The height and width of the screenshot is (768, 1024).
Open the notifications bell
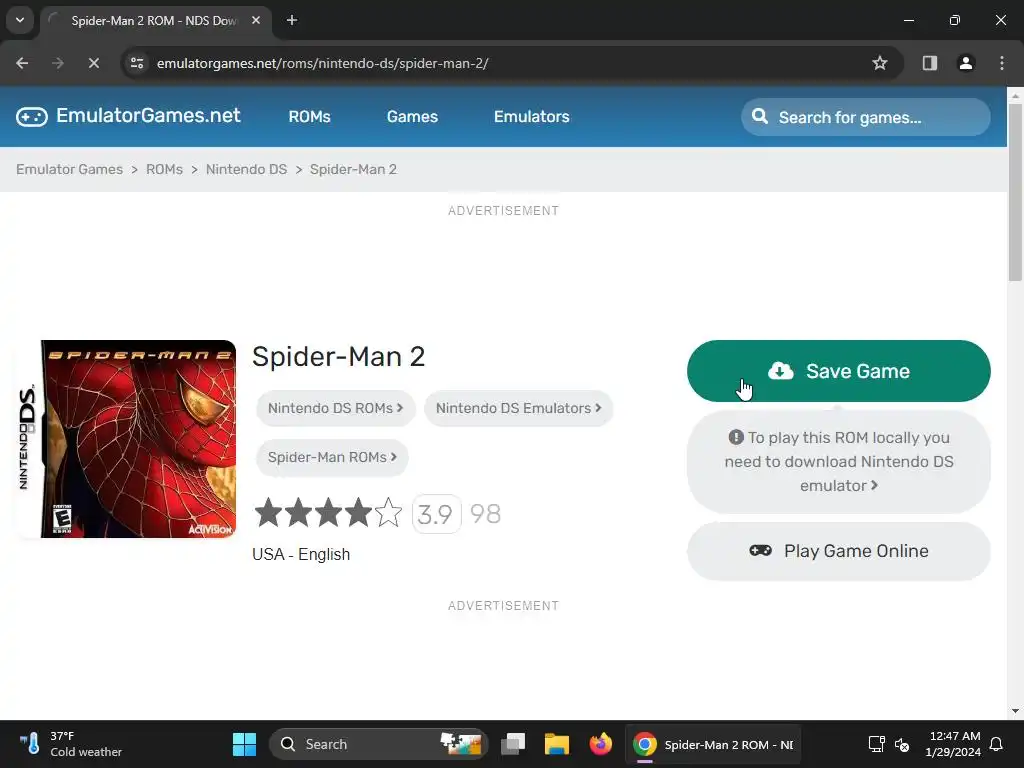(x=997, y=744)
